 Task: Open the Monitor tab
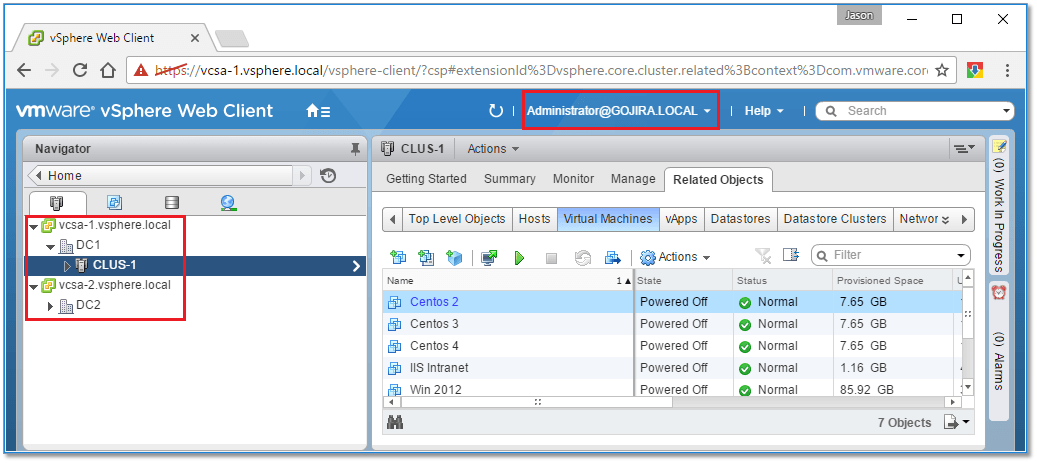click(573, 179)
